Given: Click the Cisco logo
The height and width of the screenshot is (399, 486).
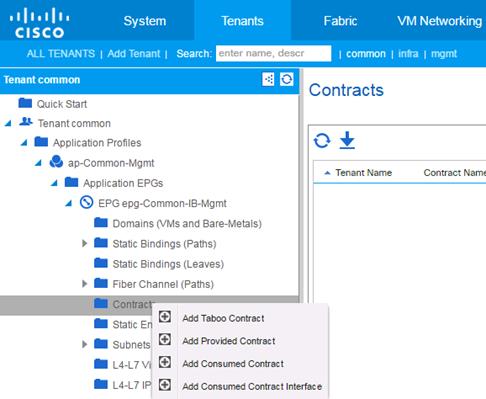Looking at the screenshot, I should point(39,23).
